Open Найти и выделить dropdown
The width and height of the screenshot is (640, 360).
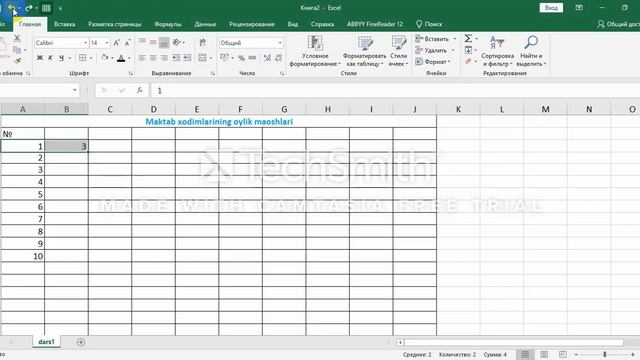point(531,51)
